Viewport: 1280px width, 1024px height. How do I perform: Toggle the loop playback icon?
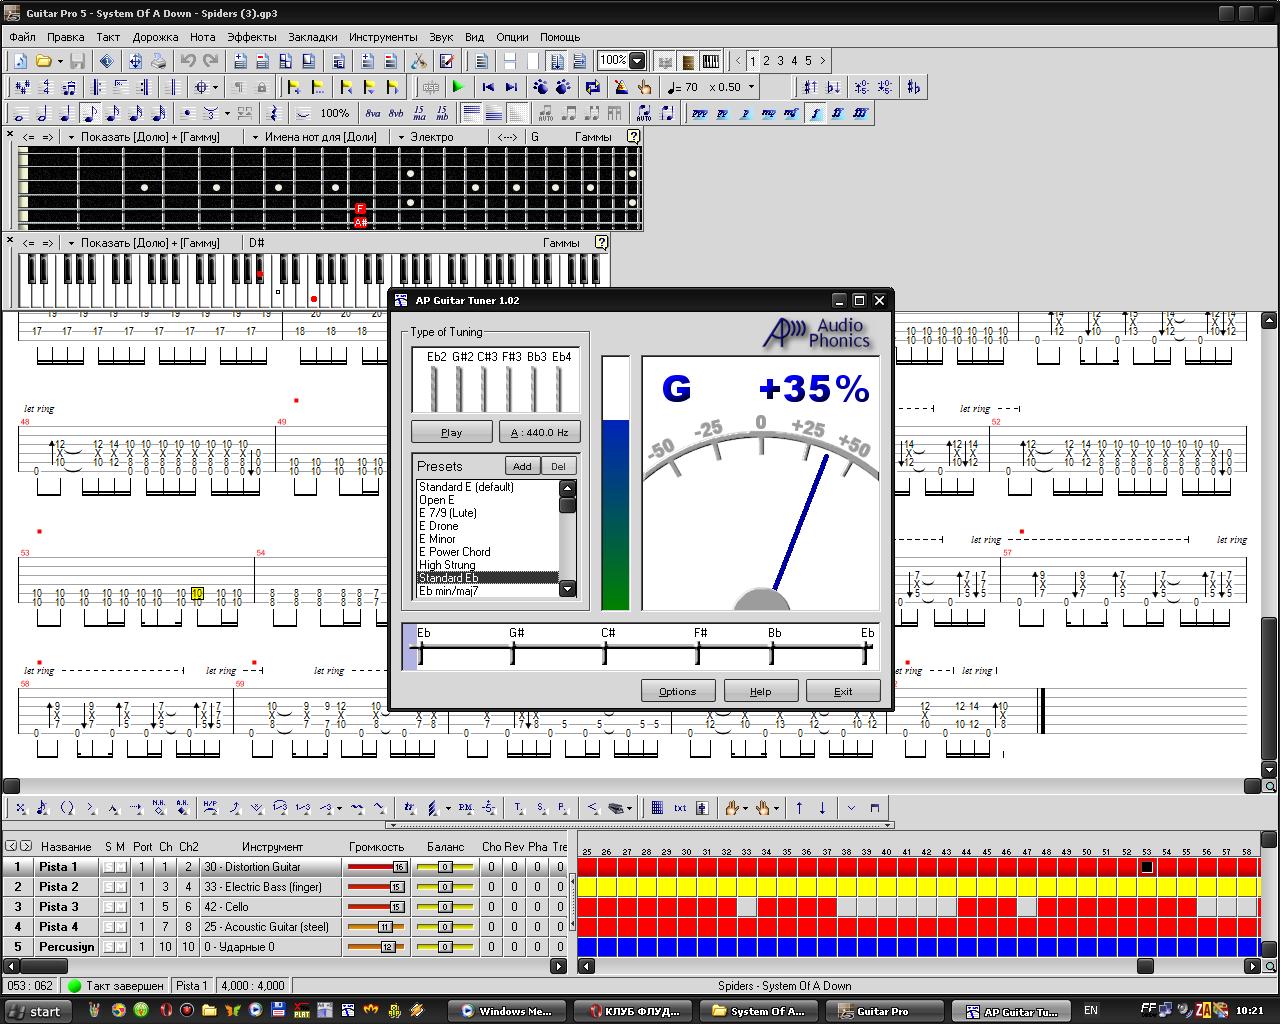(x=592, y=87)
